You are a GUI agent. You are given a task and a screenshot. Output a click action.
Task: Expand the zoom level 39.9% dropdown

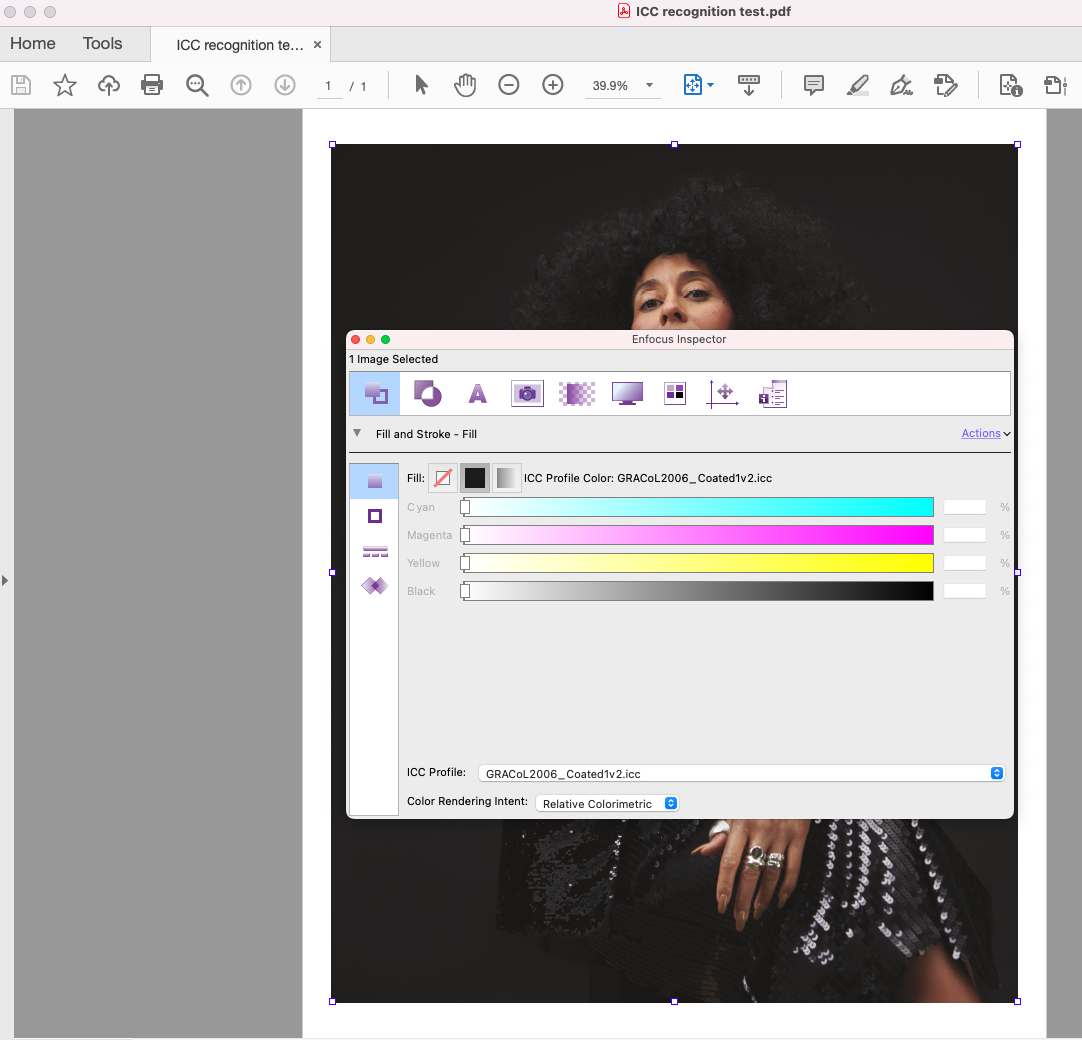(x=650, y=86)
